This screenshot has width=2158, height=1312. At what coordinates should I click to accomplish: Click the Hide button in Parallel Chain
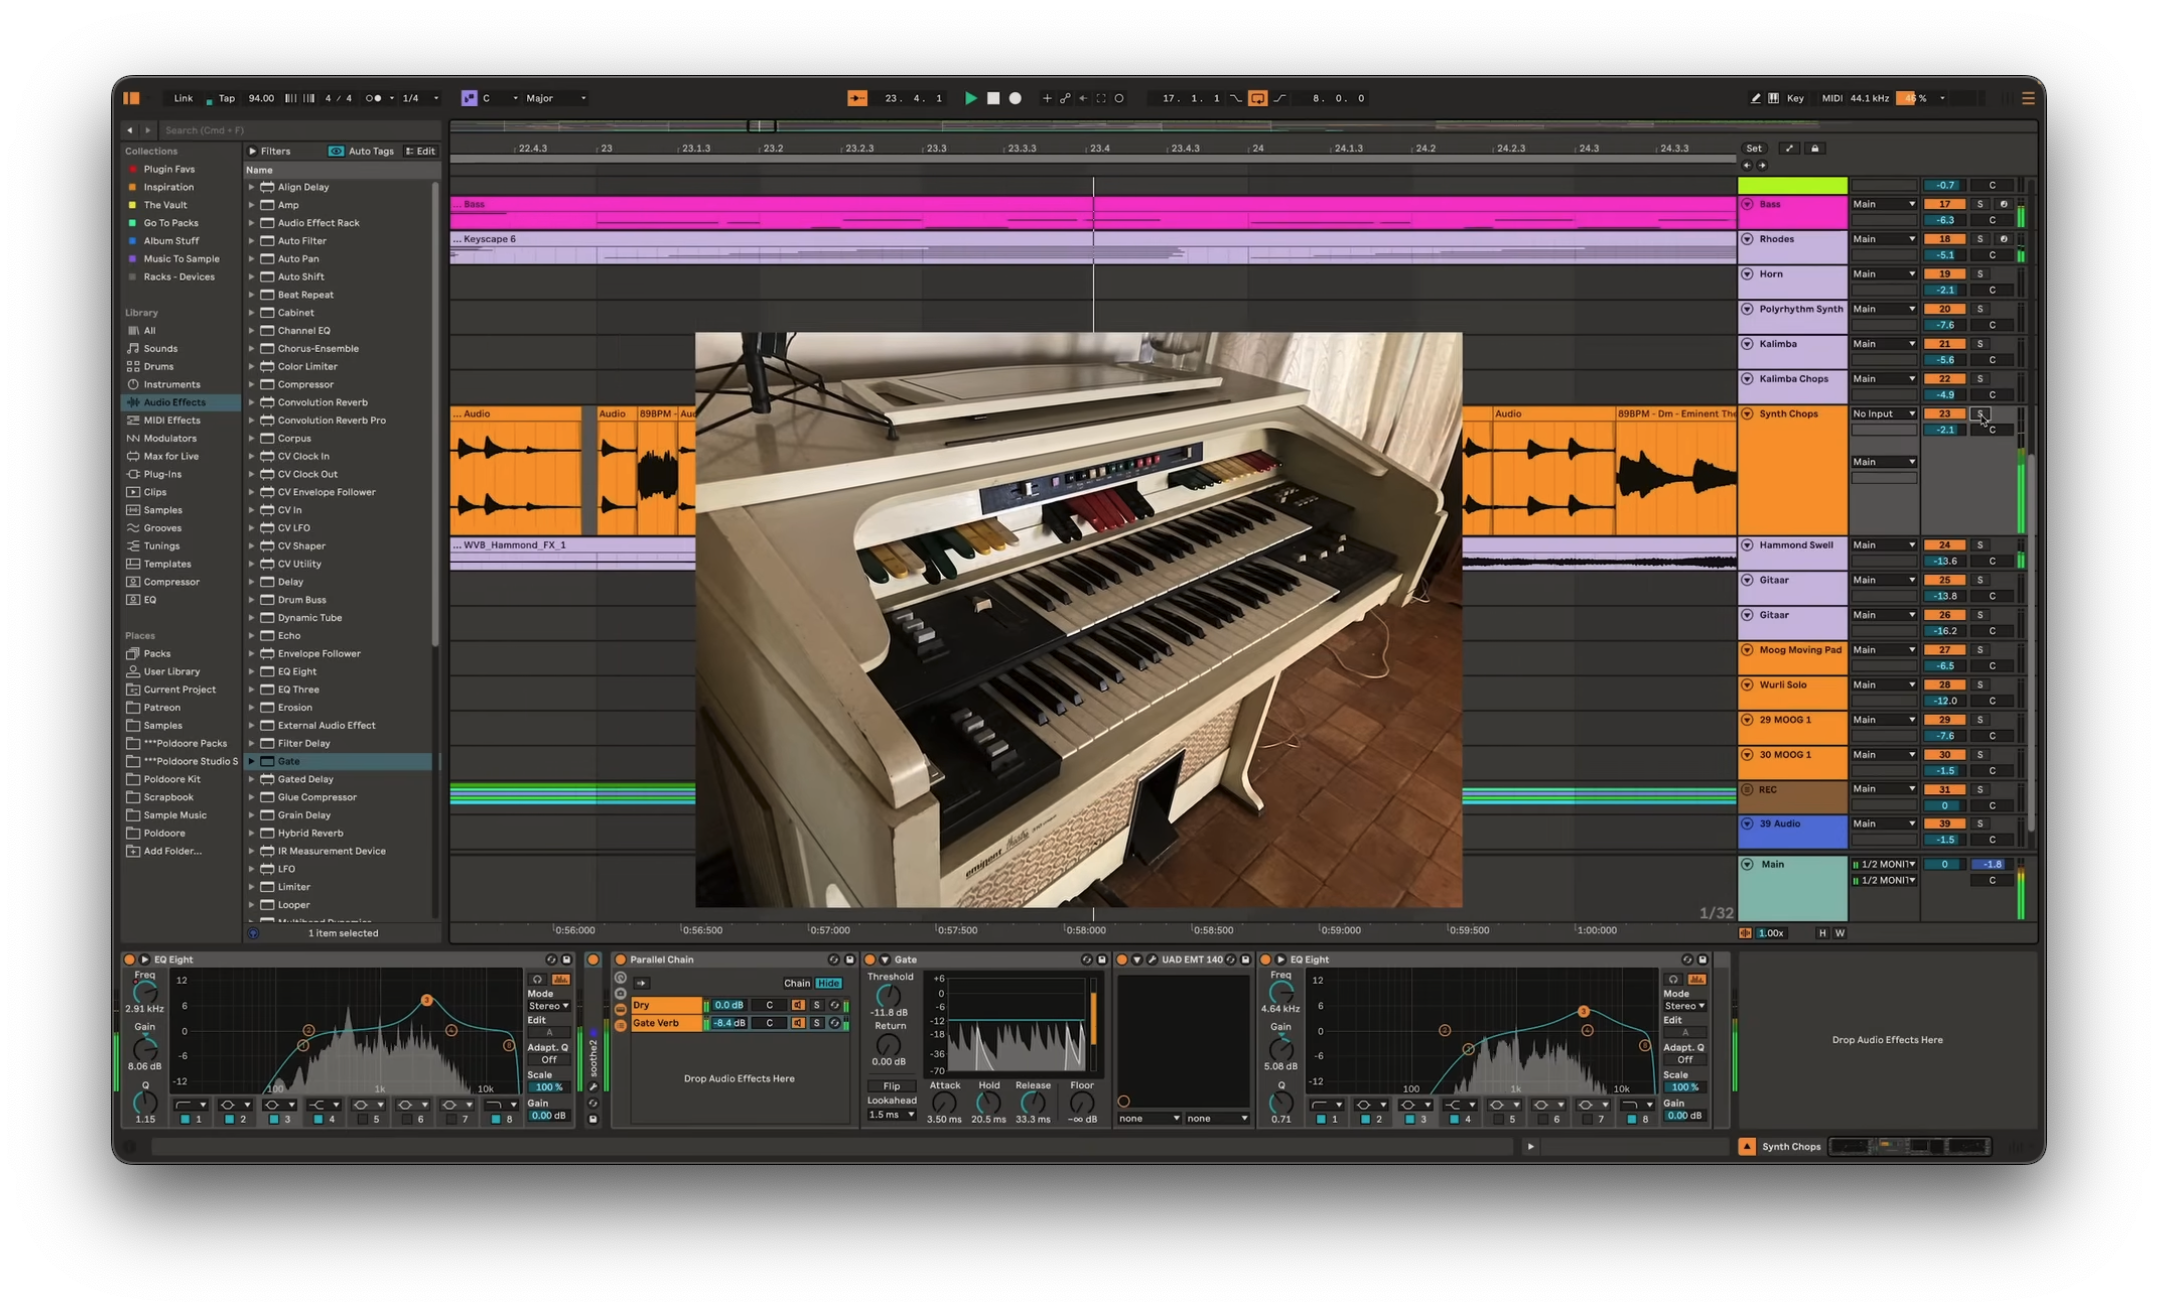click(828, 983)
